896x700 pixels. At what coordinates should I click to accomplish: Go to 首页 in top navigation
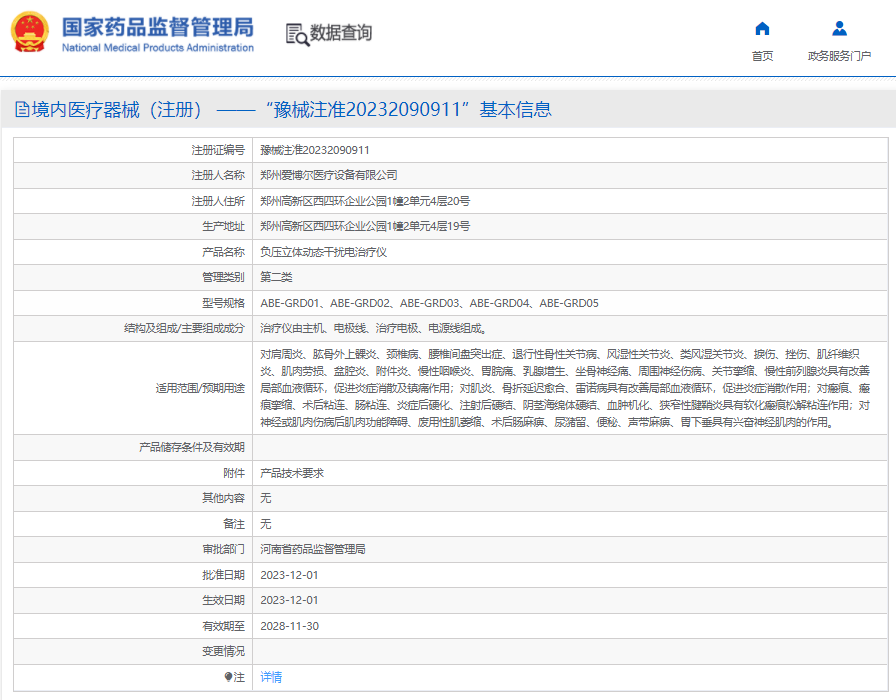[762, 56]
